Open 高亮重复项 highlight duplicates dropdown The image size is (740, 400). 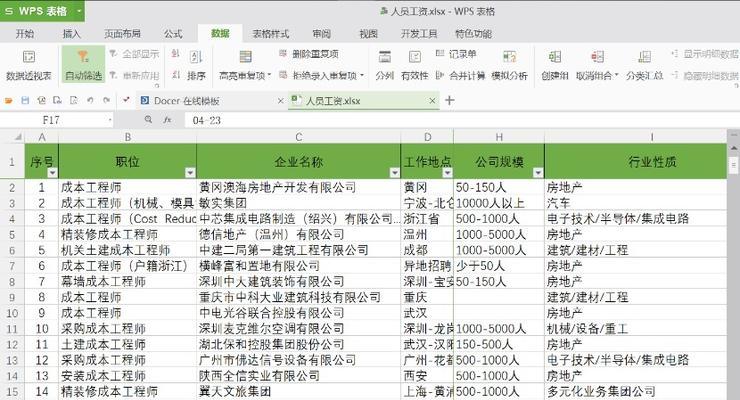click(245, 65)
